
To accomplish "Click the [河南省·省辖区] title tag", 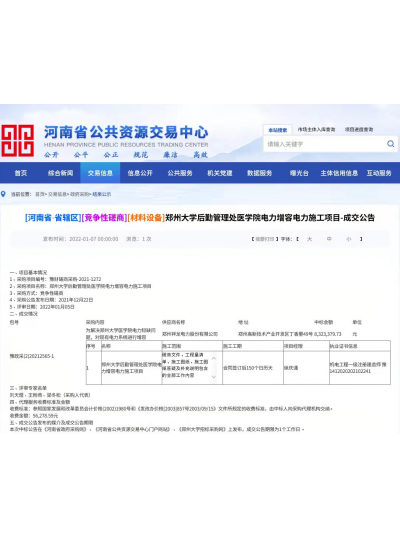I will tap(53, 218).
